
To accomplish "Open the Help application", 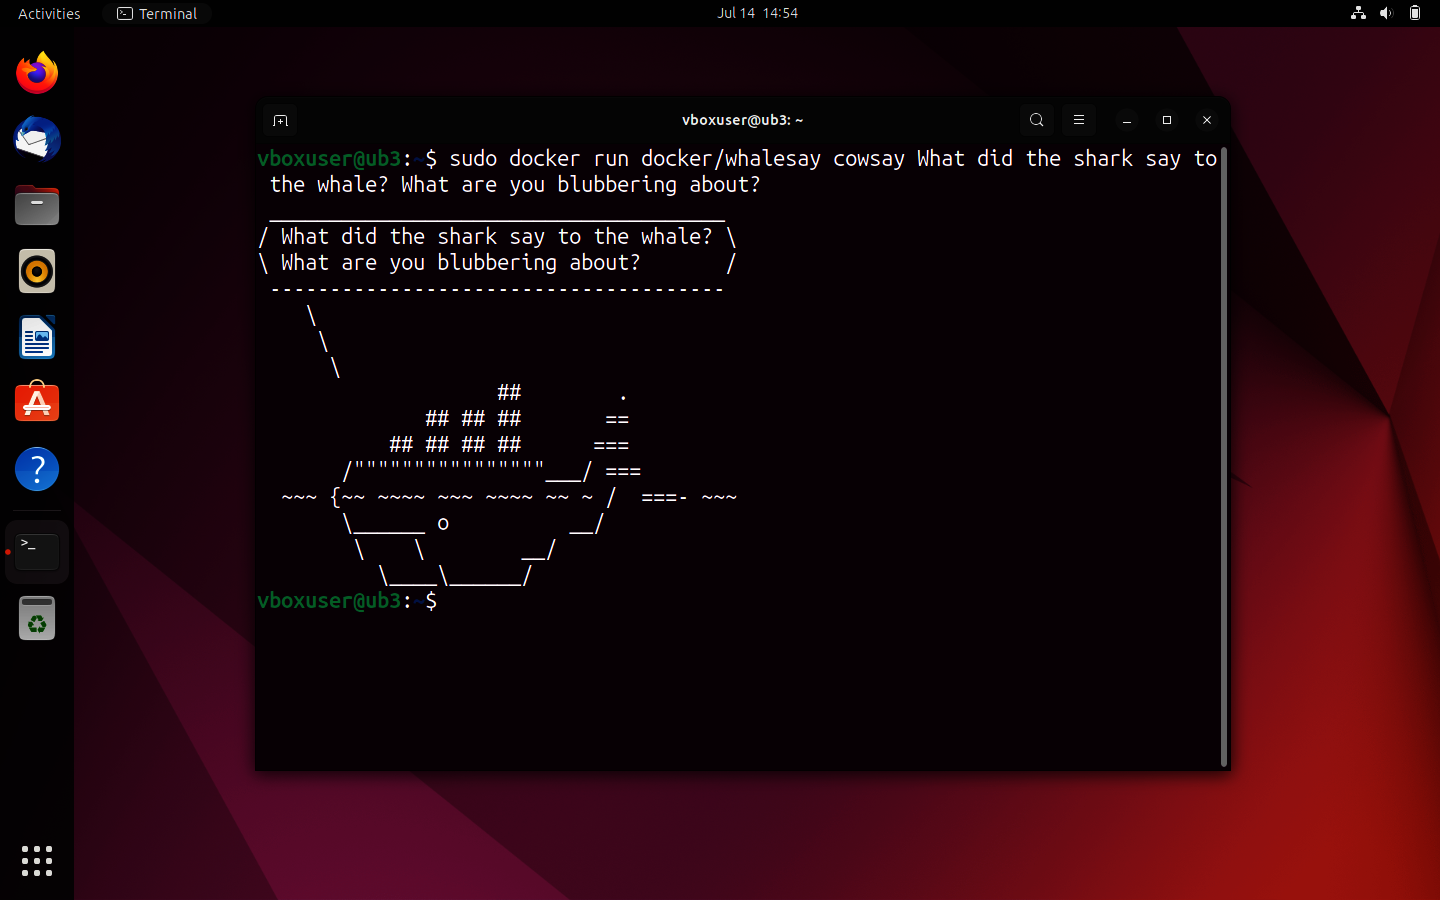I will (37, 469).
